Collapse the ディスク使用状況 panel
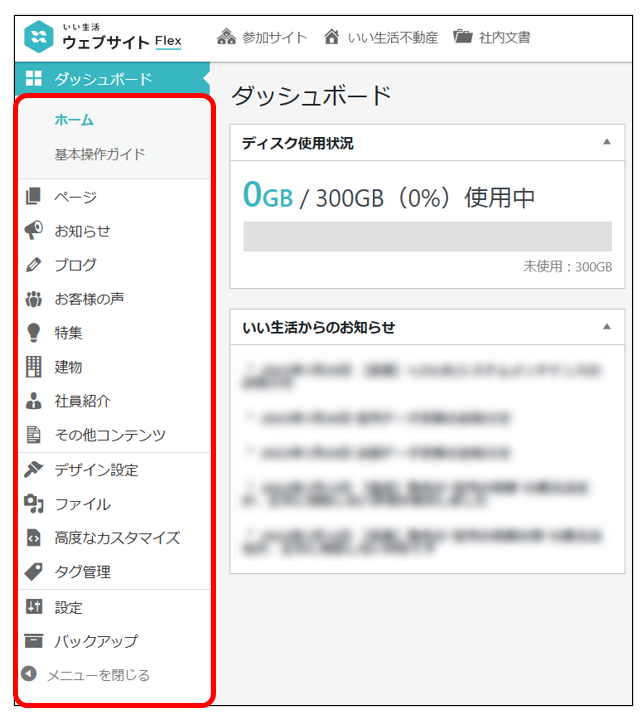This screenshot has height=717, width=643. [x=606, y=143]
